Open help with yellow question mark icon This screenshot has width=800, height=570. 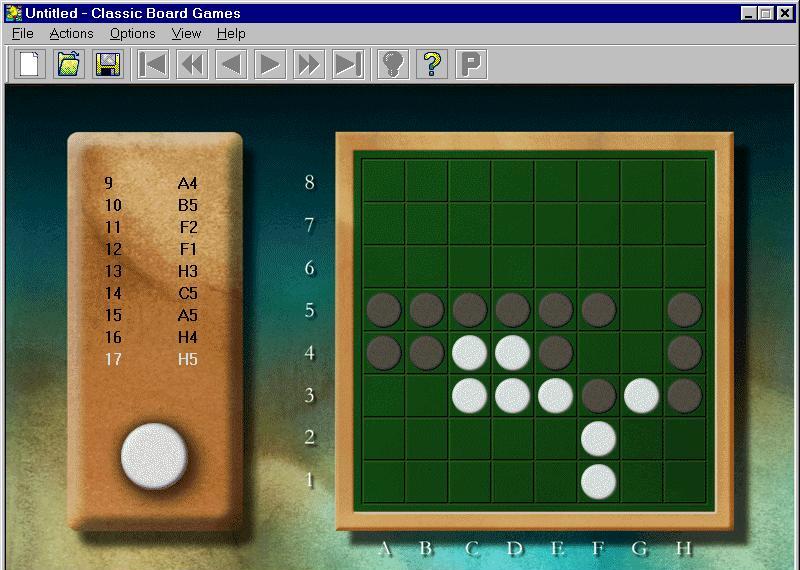click(x=432, y=65)
